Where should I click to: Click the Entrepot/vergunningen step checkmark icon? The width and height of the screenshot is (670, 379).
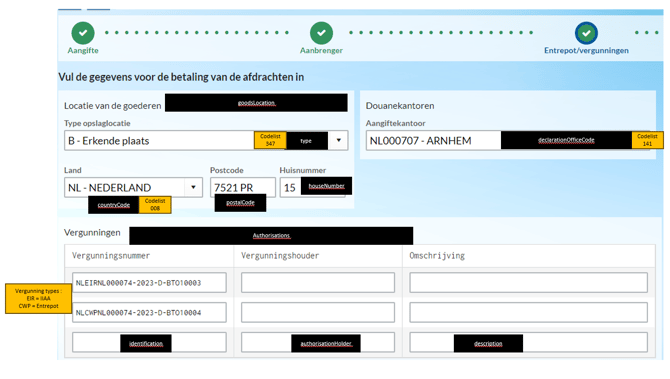[x=586, y=33]
